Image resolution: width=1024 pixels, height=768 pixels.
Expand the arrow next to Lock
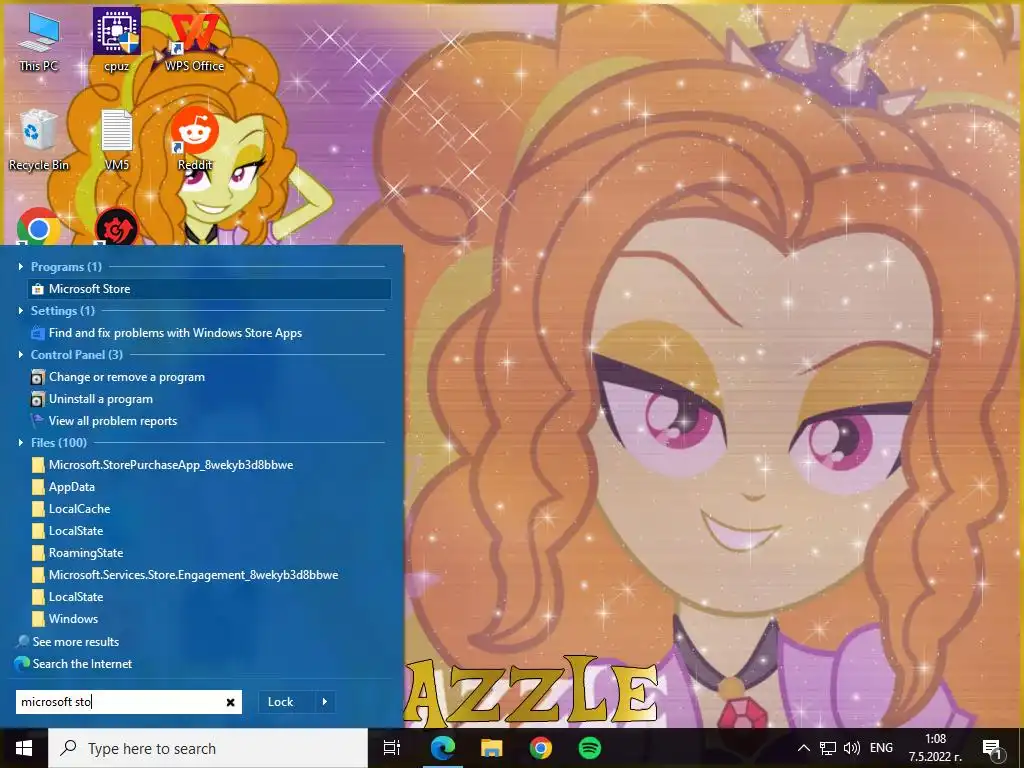coord(325,702)
